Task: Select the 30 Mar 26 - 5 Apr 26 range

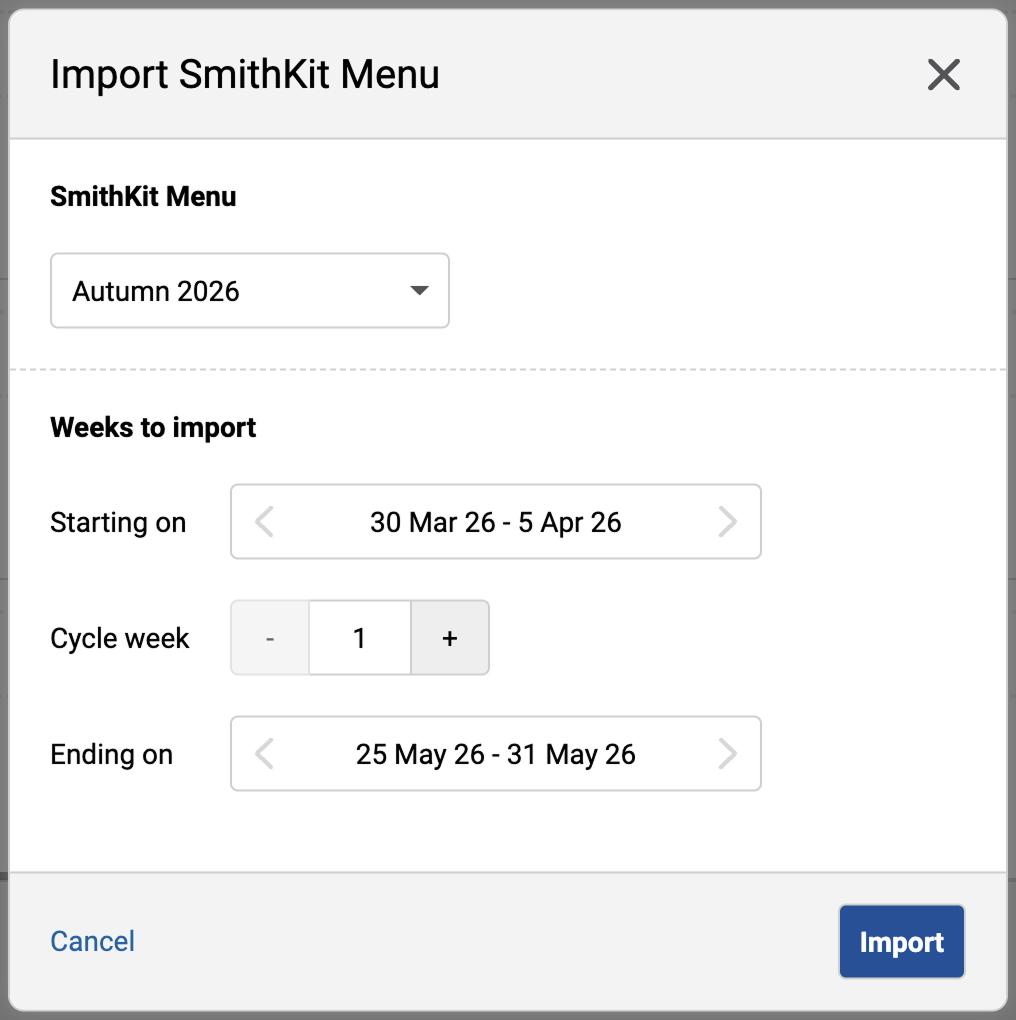Action: [495, 522]
